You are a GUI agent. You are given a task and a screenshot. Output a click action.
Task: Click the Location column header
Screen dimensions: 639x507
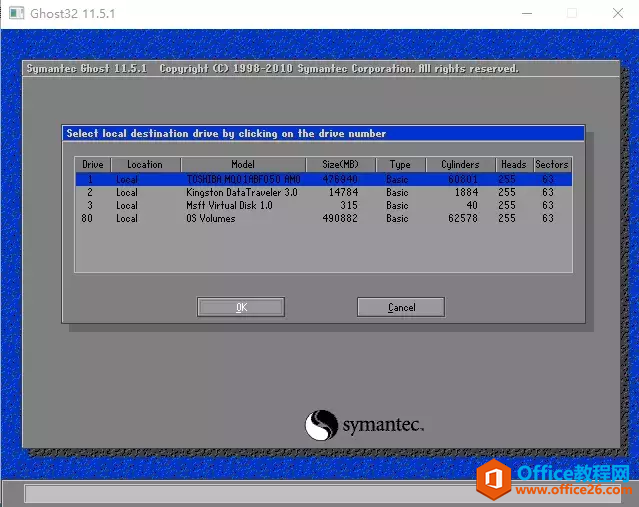point(145,165)
